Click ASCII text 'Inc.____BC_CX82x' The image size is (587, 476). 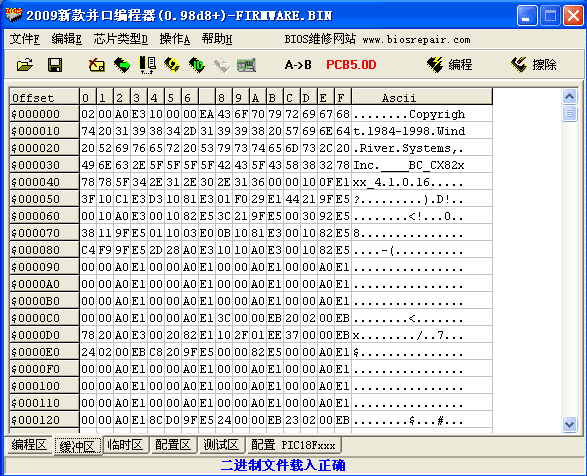click(x=409, y=165)
